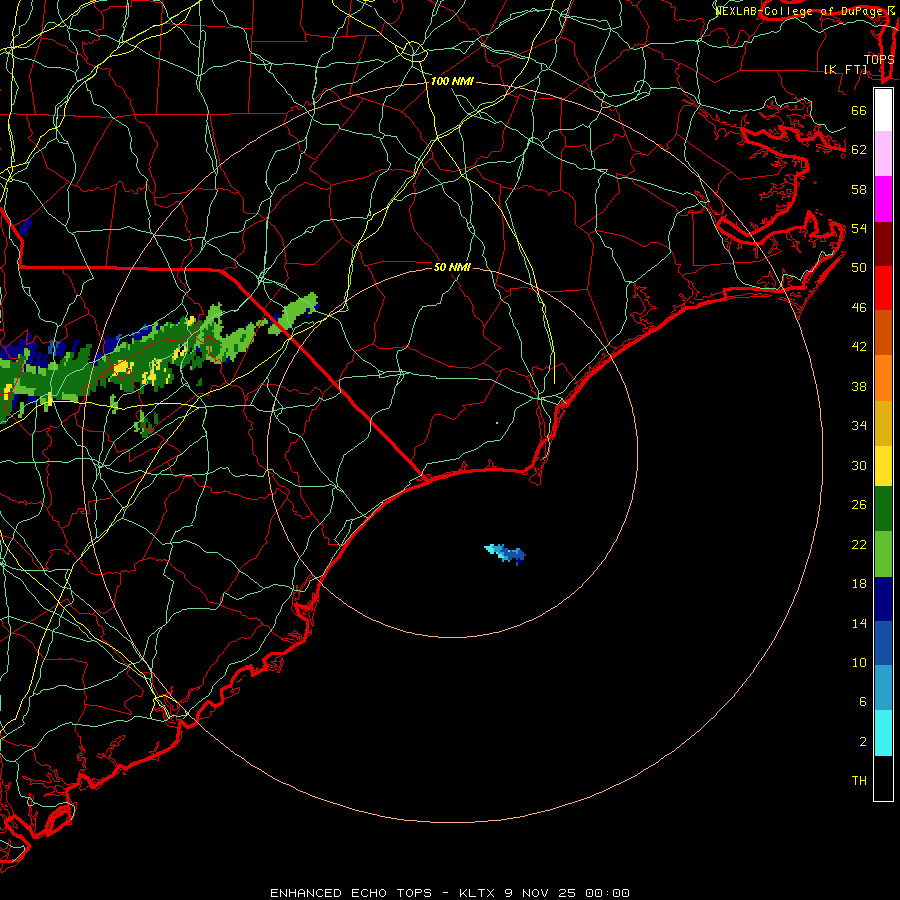Viewport: 900px width, 900px height.
Task: Click the medium blue legend swatch
Action: [883, 643]
